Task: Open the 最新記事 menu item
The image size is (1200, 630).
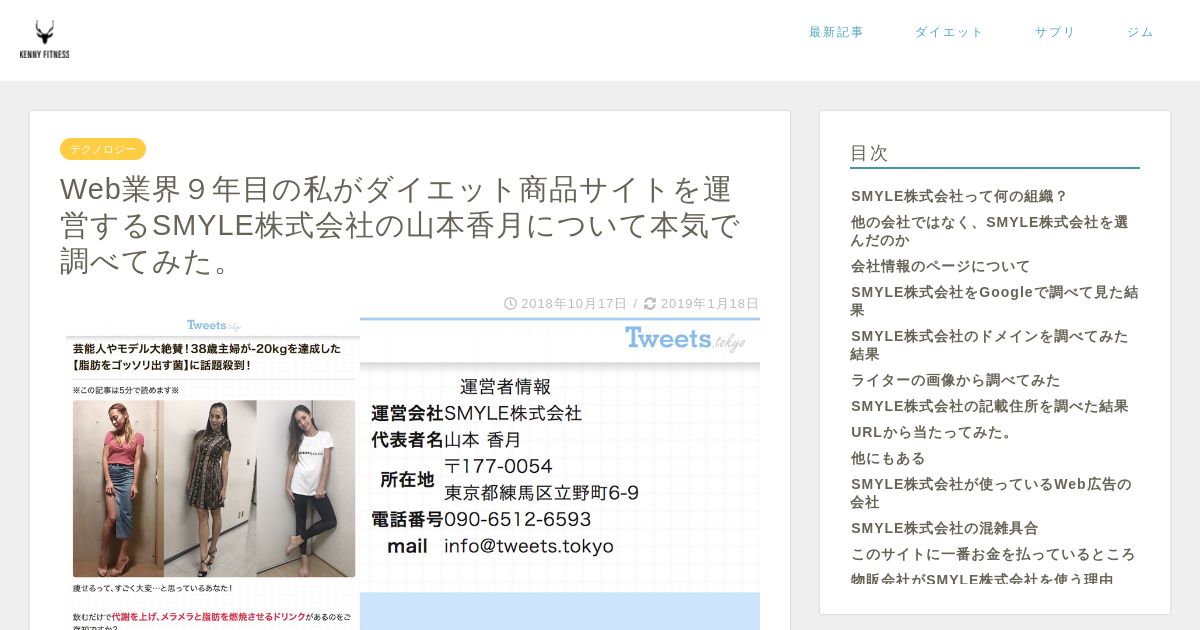Action: pos(836,32)
